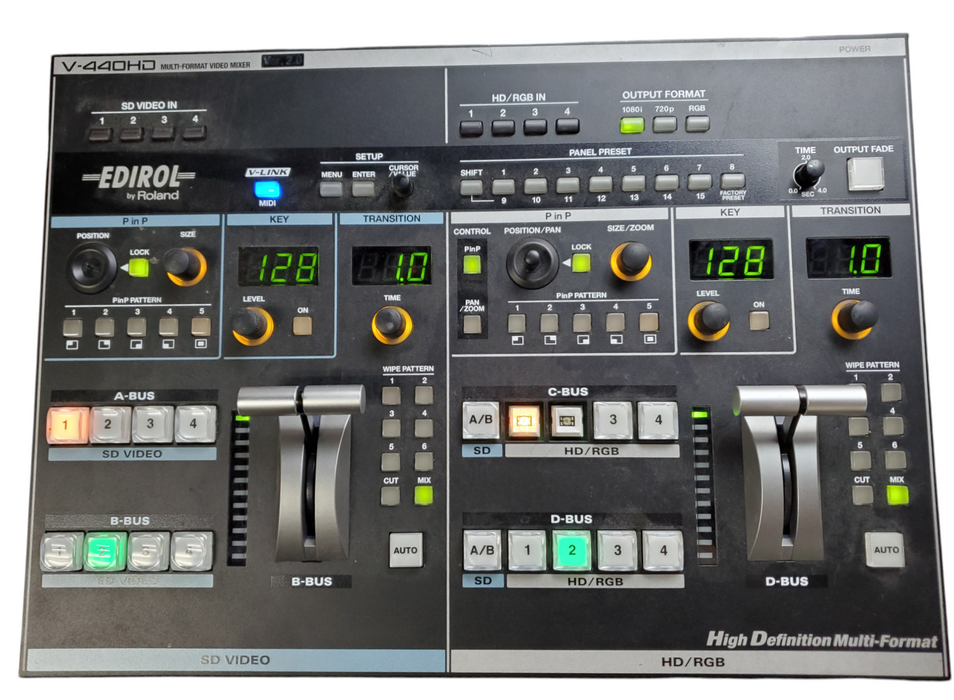
Task: Select HD MIX transition button
Action: pyautogui.click(x=897, y=494)
